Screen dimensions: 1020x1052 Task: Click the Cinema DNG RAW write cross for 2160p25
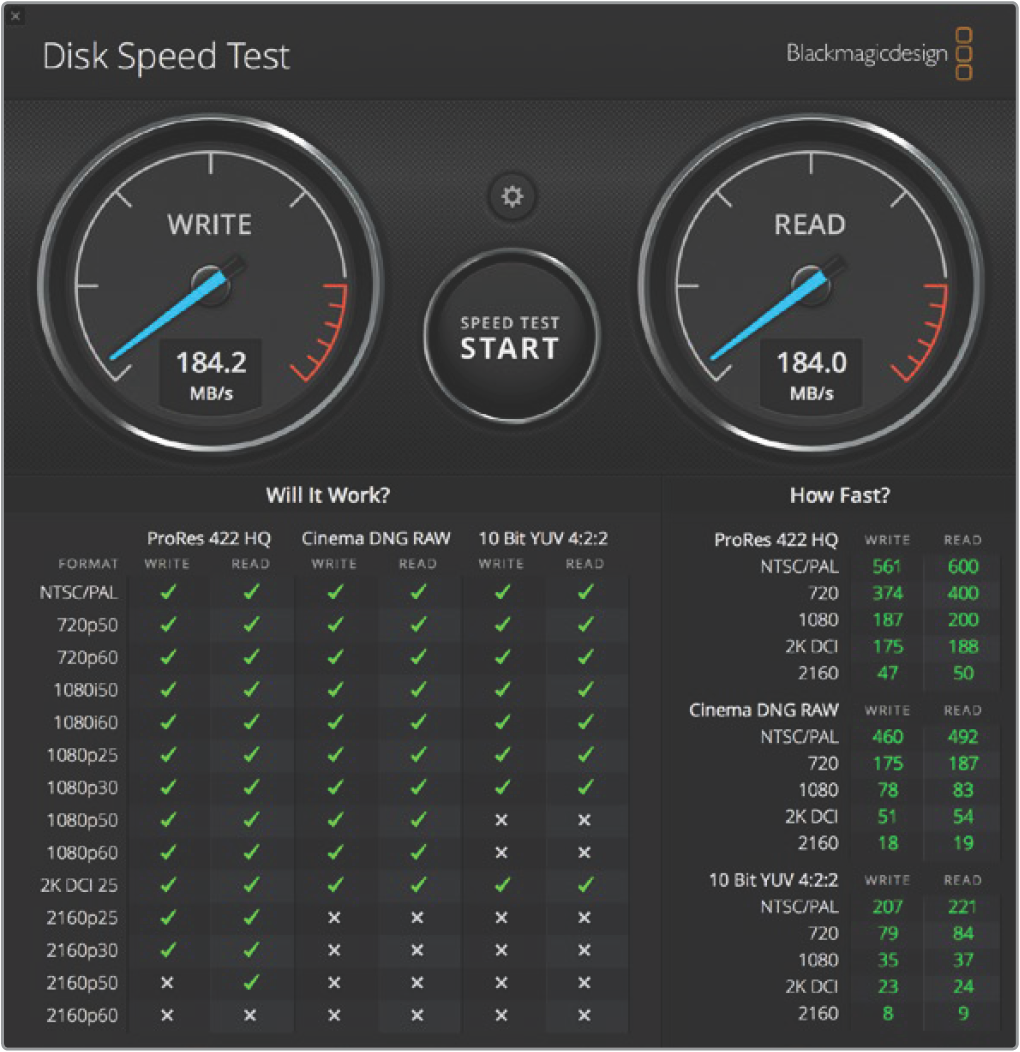334,917
